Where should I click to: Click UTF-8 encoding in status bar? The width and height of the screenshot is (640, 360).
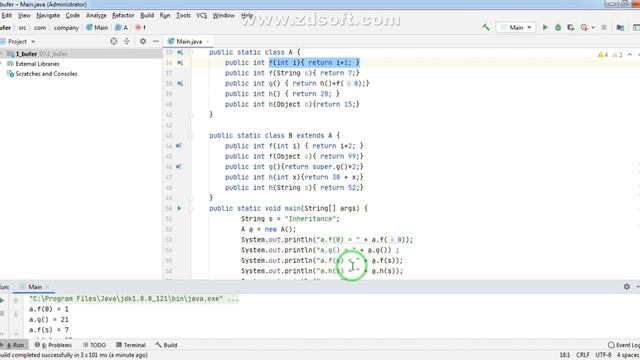(603, 355)
